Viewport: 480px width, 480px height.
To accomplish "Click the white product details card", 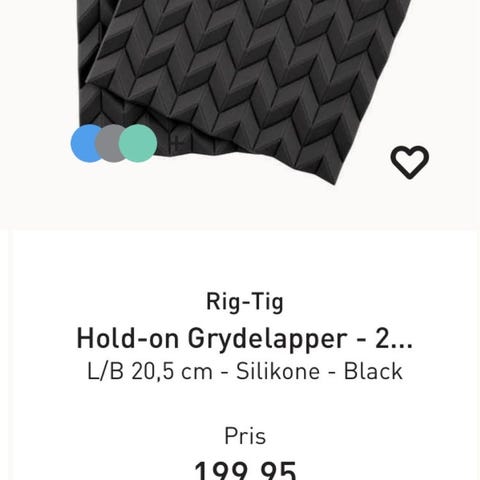I will point(243,355).
